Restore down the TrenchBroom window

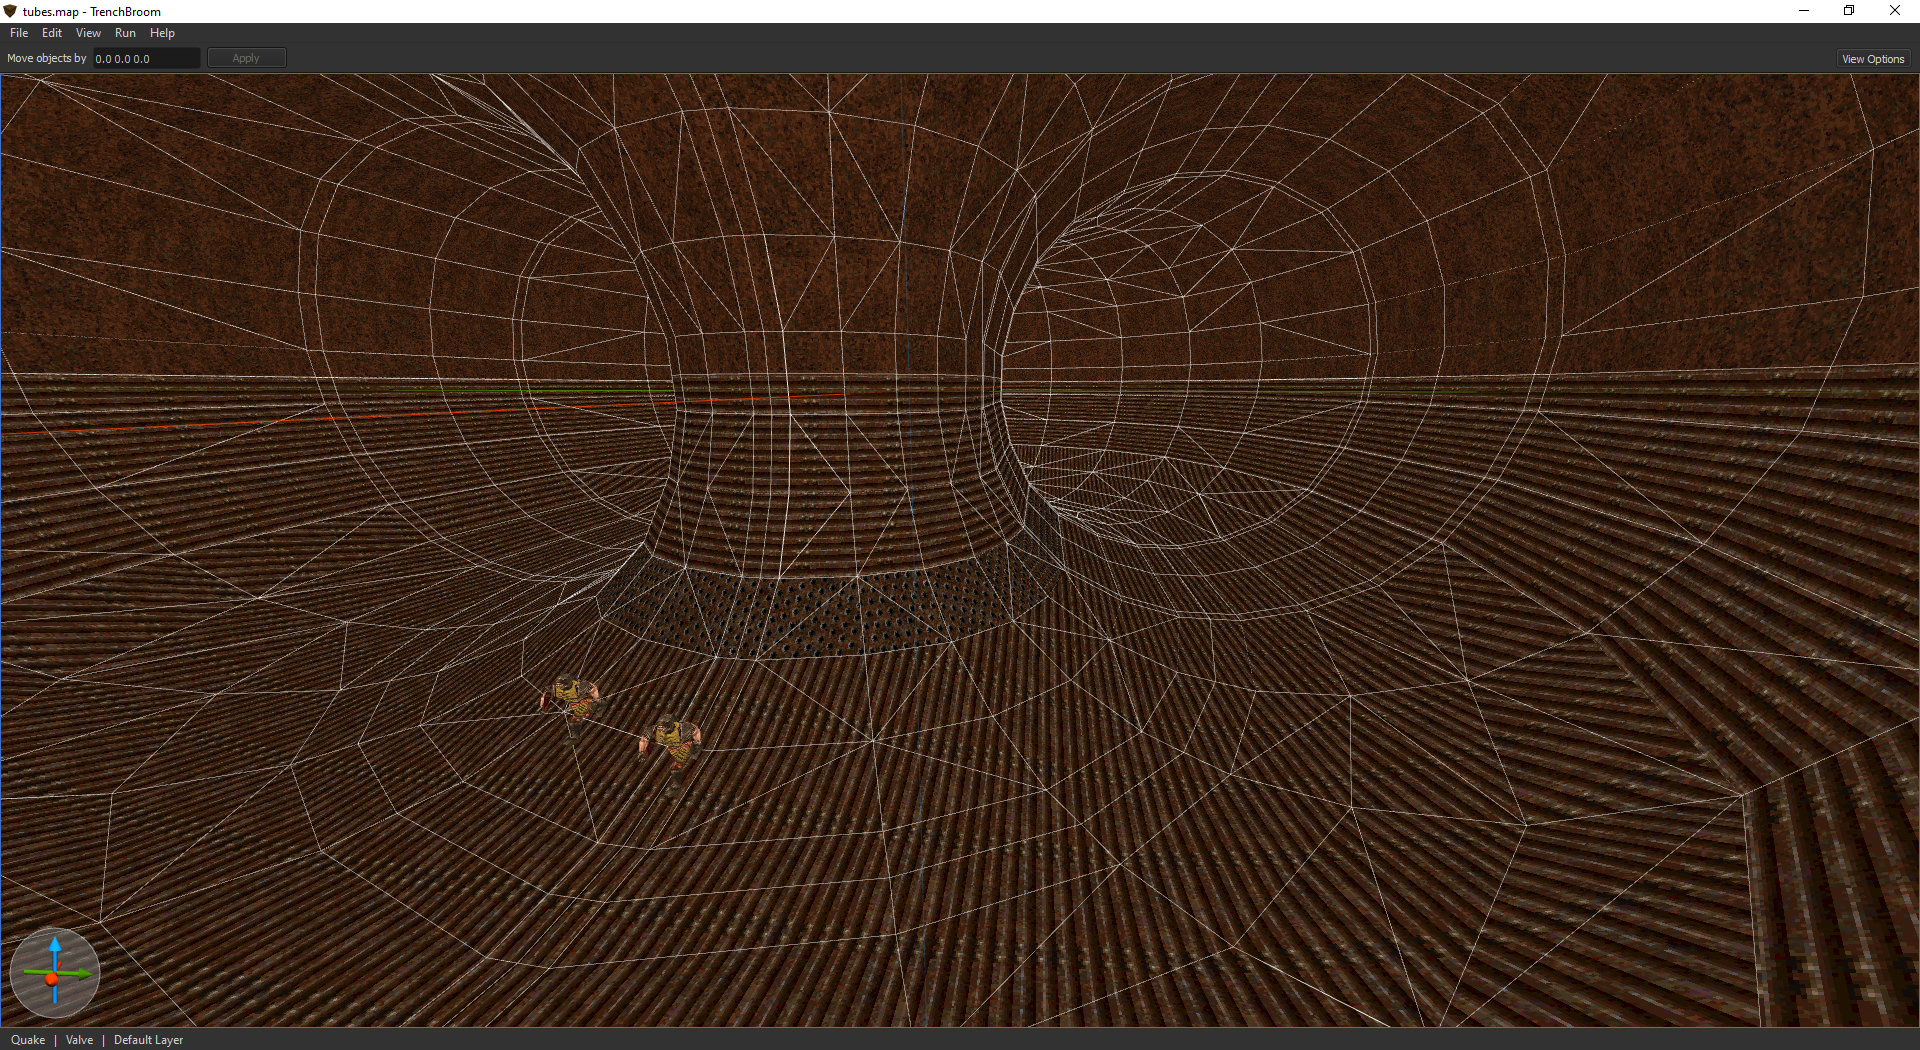[1849, 11]
